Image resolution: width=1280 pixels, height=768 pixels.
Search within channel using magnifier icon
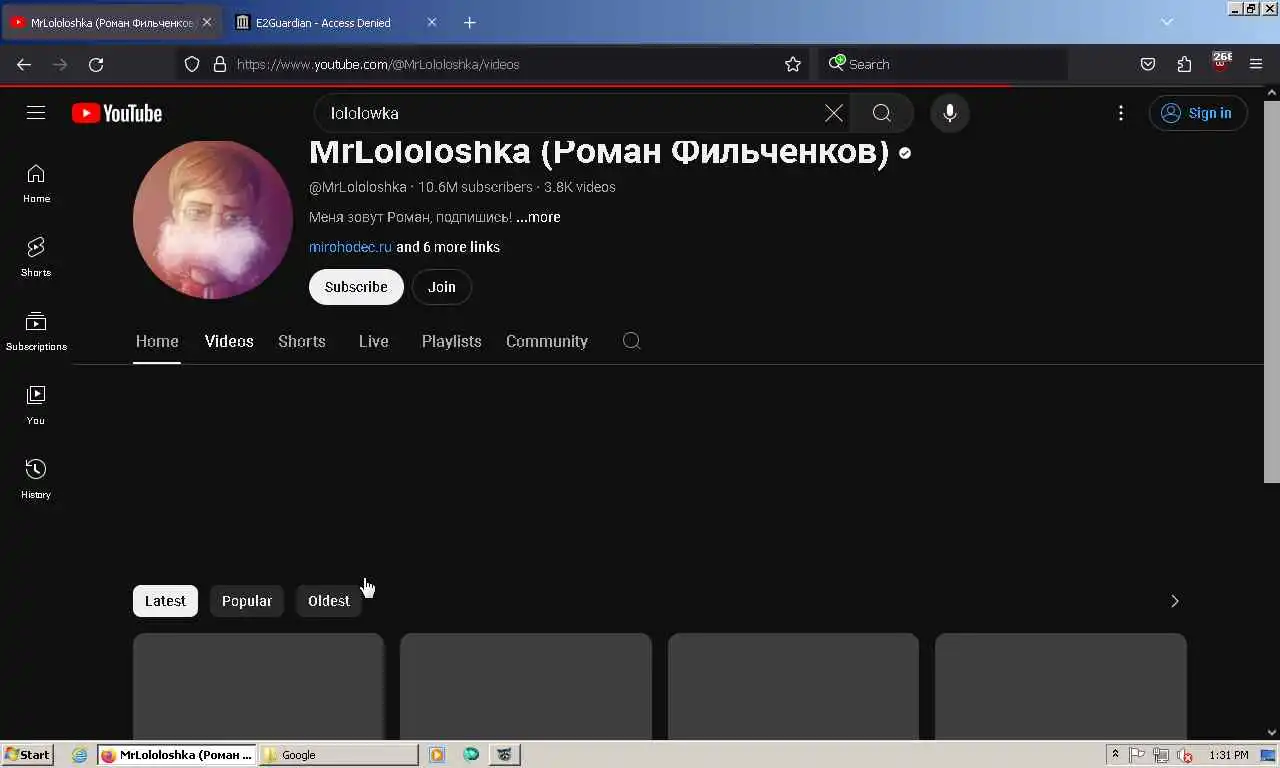(x=631, y=341)
